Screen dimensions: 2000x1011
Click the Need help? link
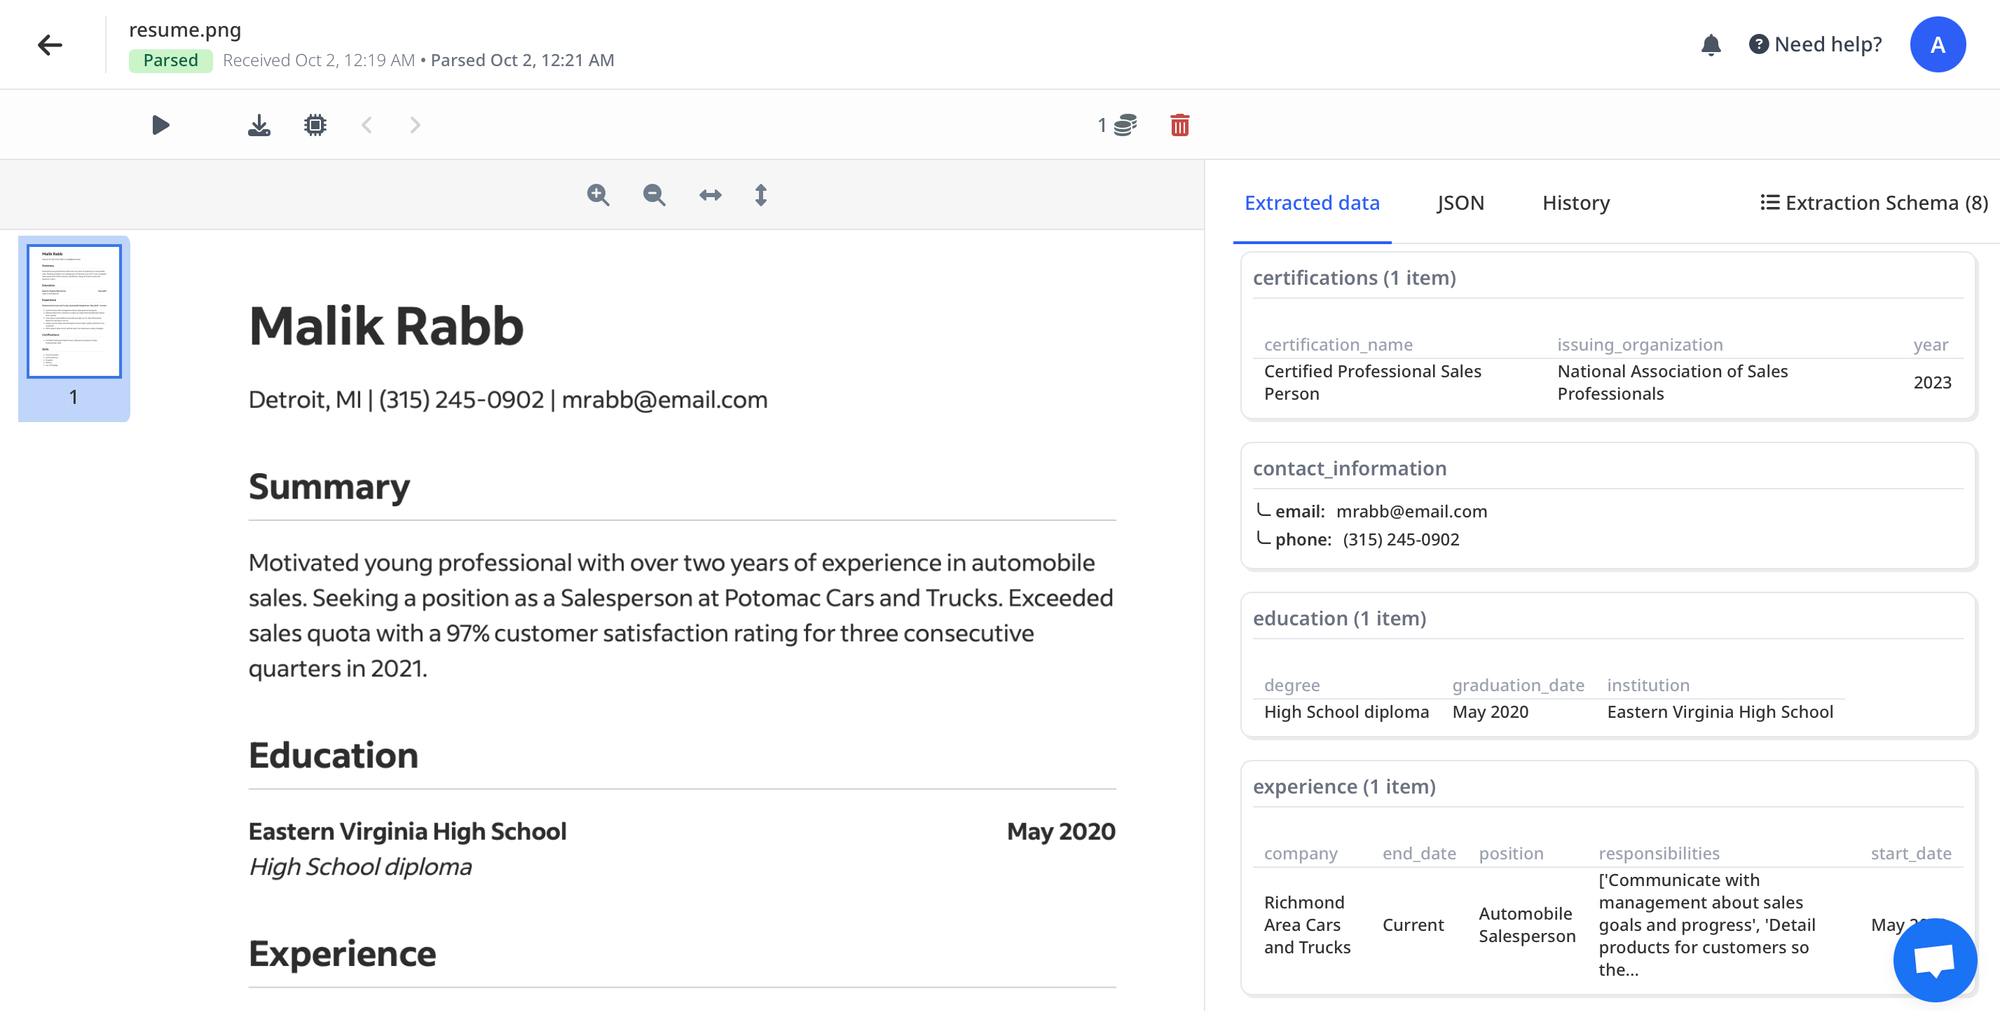[1815, 45]
